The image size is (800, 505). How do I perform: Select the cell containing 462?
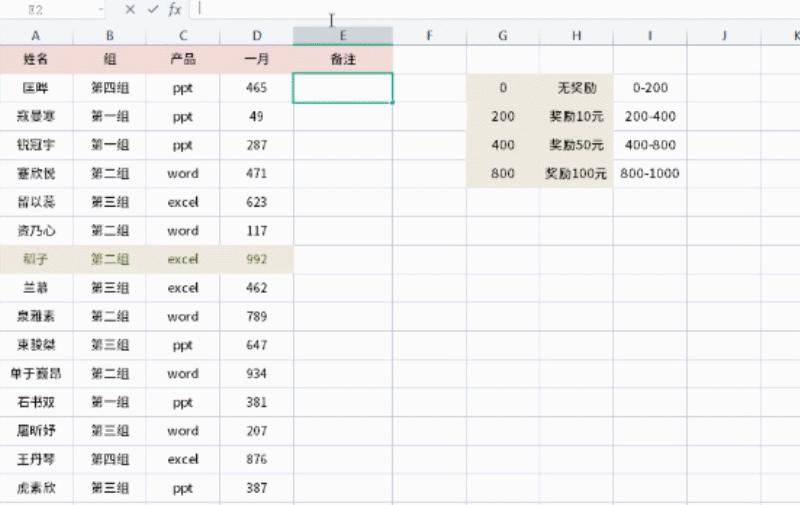(x=257, y=288)
